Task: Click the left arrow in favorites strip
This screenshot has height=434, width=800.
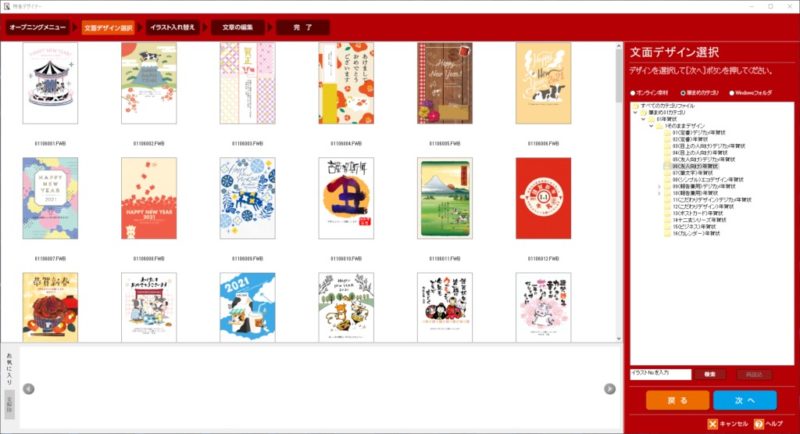Action: point(29,389)
